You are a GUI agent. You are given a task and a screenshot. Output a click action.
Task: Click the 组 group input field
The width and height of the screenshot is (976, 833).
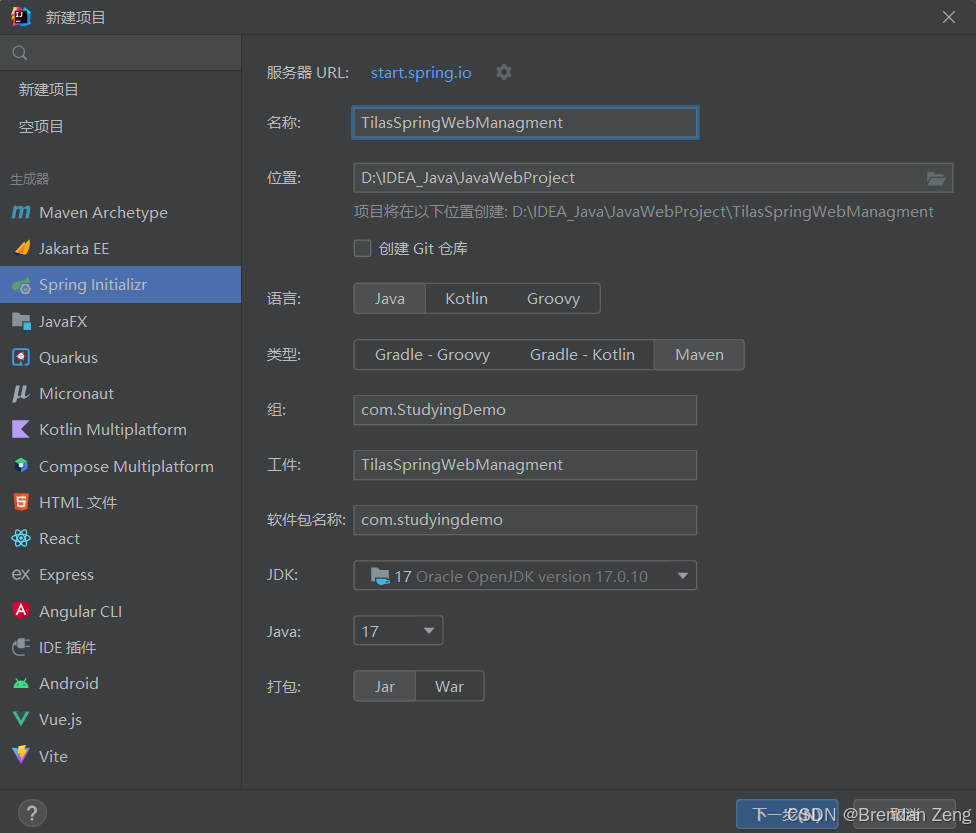(x=525, y=410)
